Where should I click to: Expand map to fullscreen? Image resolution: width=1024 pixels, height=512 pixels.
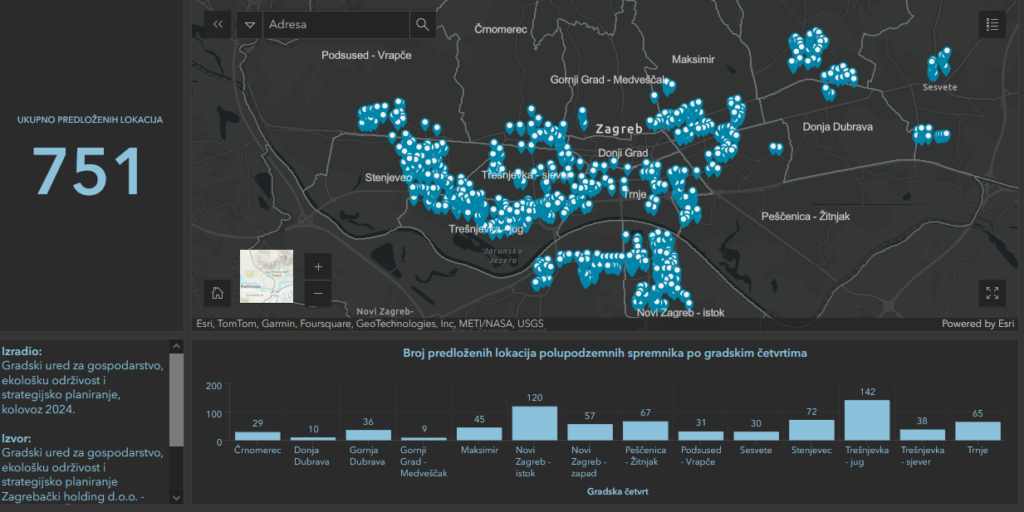tap(992, 293)
